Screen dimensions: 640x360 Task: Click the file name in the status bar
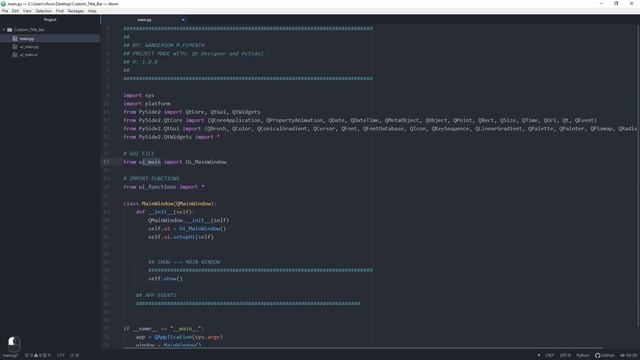tap(11, 356)
